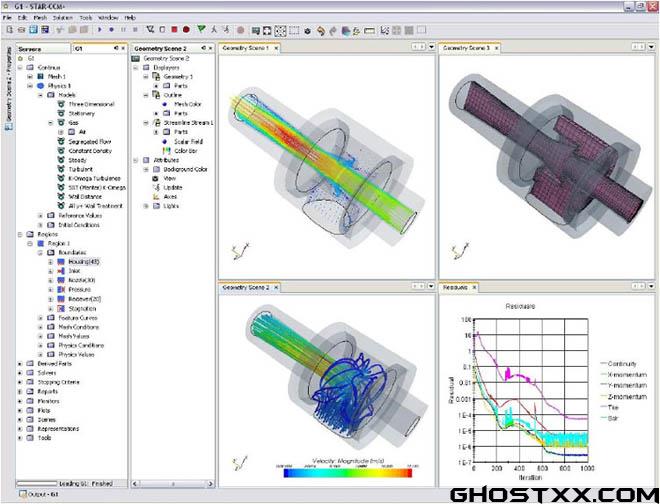This screenshot has height=504, width=660.
Task: Expand the Reference Values folder
Action: point(40,216)
